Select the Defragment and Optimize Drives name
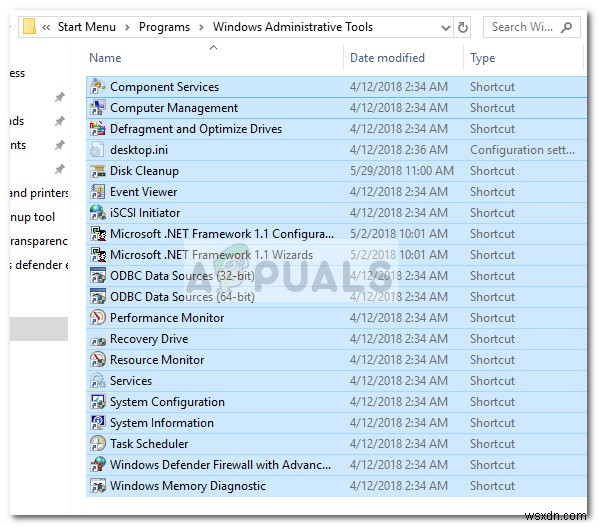Viewport: 598px width, 526px height. pos(196,129)
